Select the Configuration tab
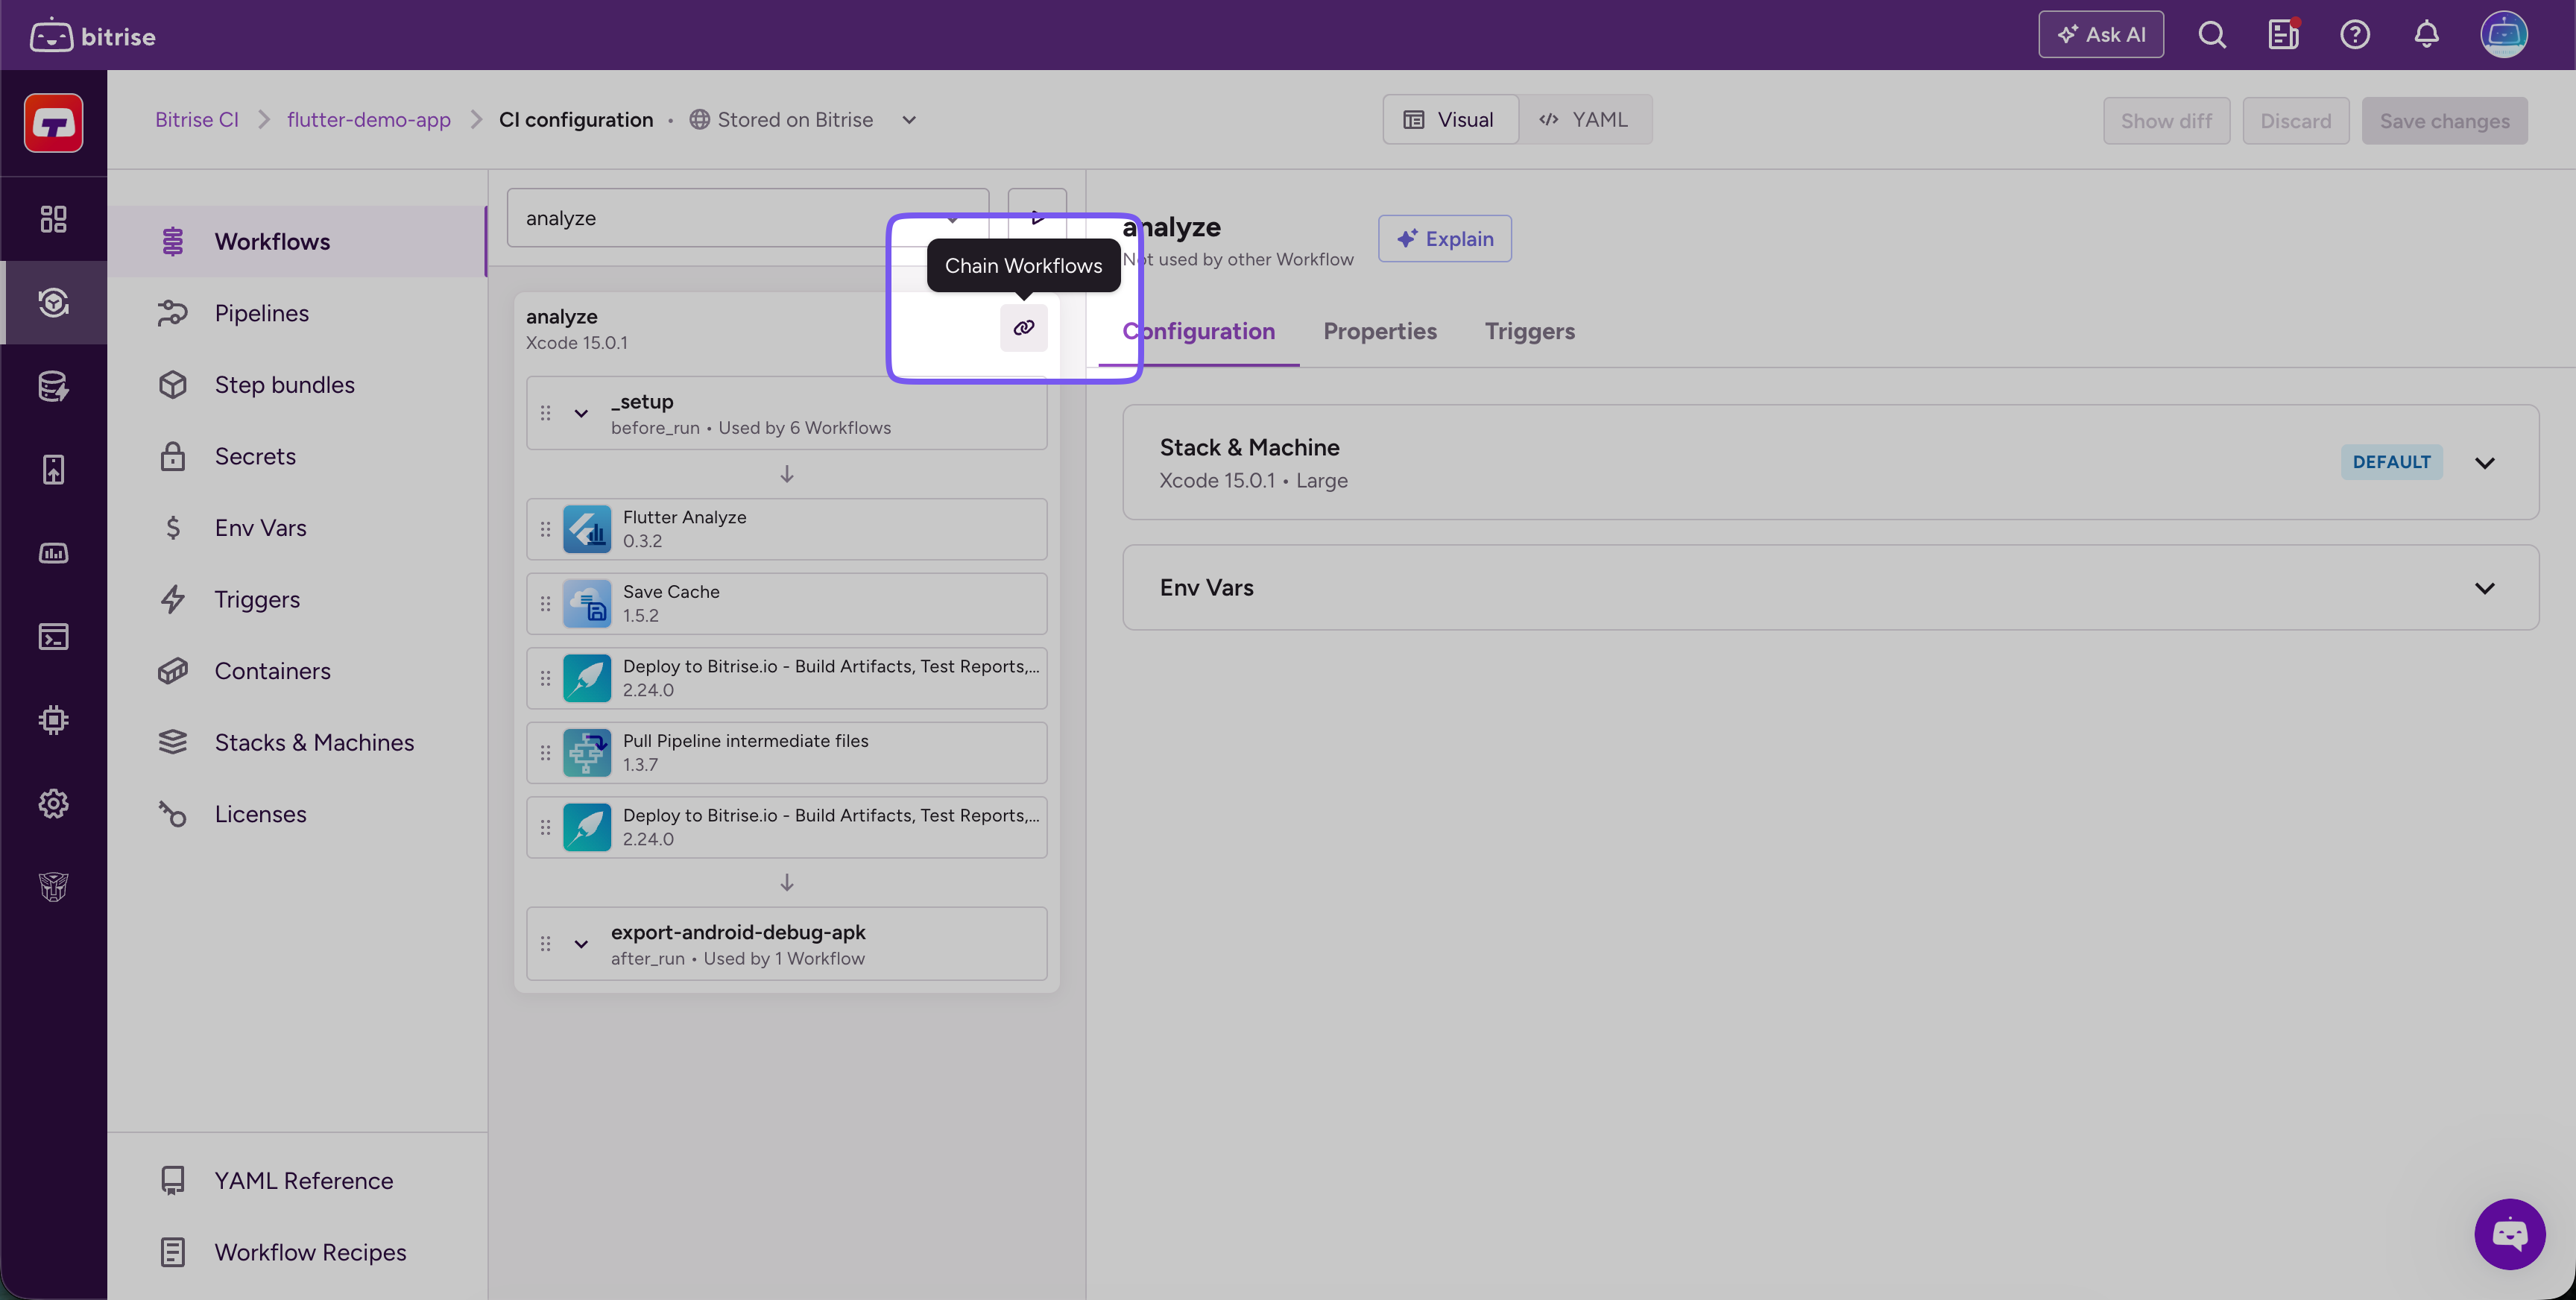Screen dimensions: 2576x1300 point(1198,331)
